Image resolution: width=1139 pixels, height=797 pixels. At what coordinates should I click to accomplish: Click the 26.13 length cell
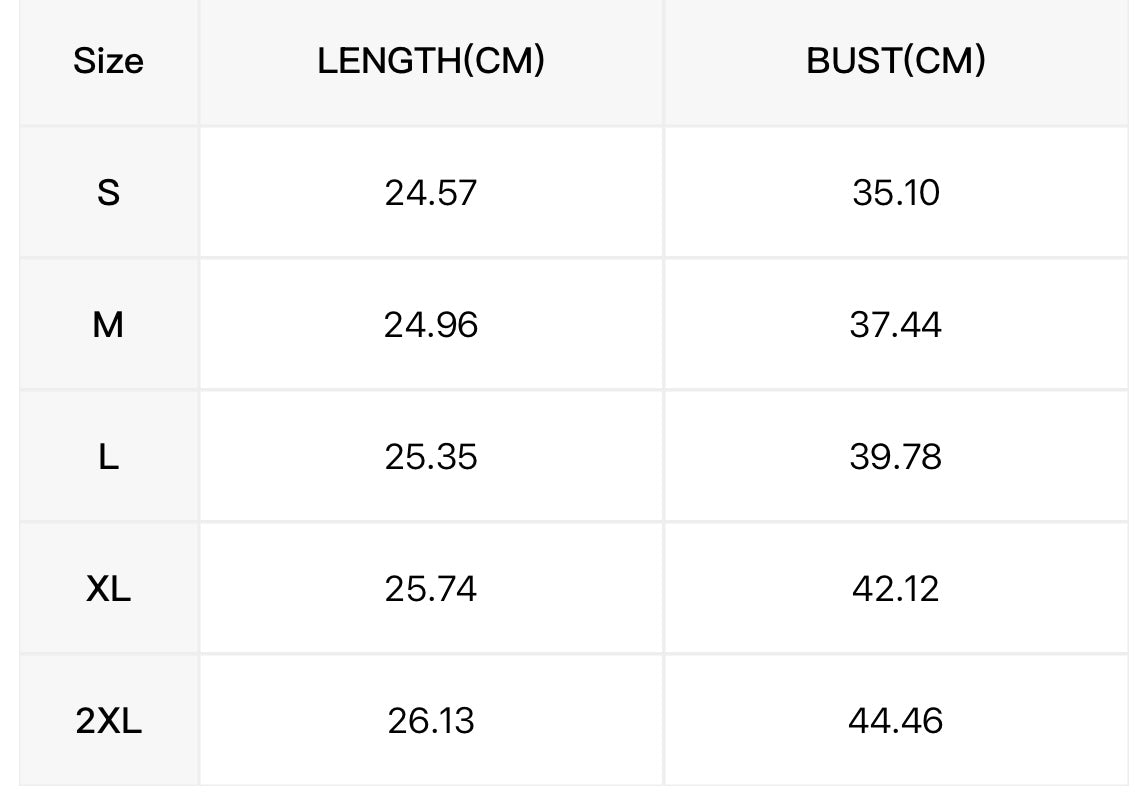tap(431, 721)
